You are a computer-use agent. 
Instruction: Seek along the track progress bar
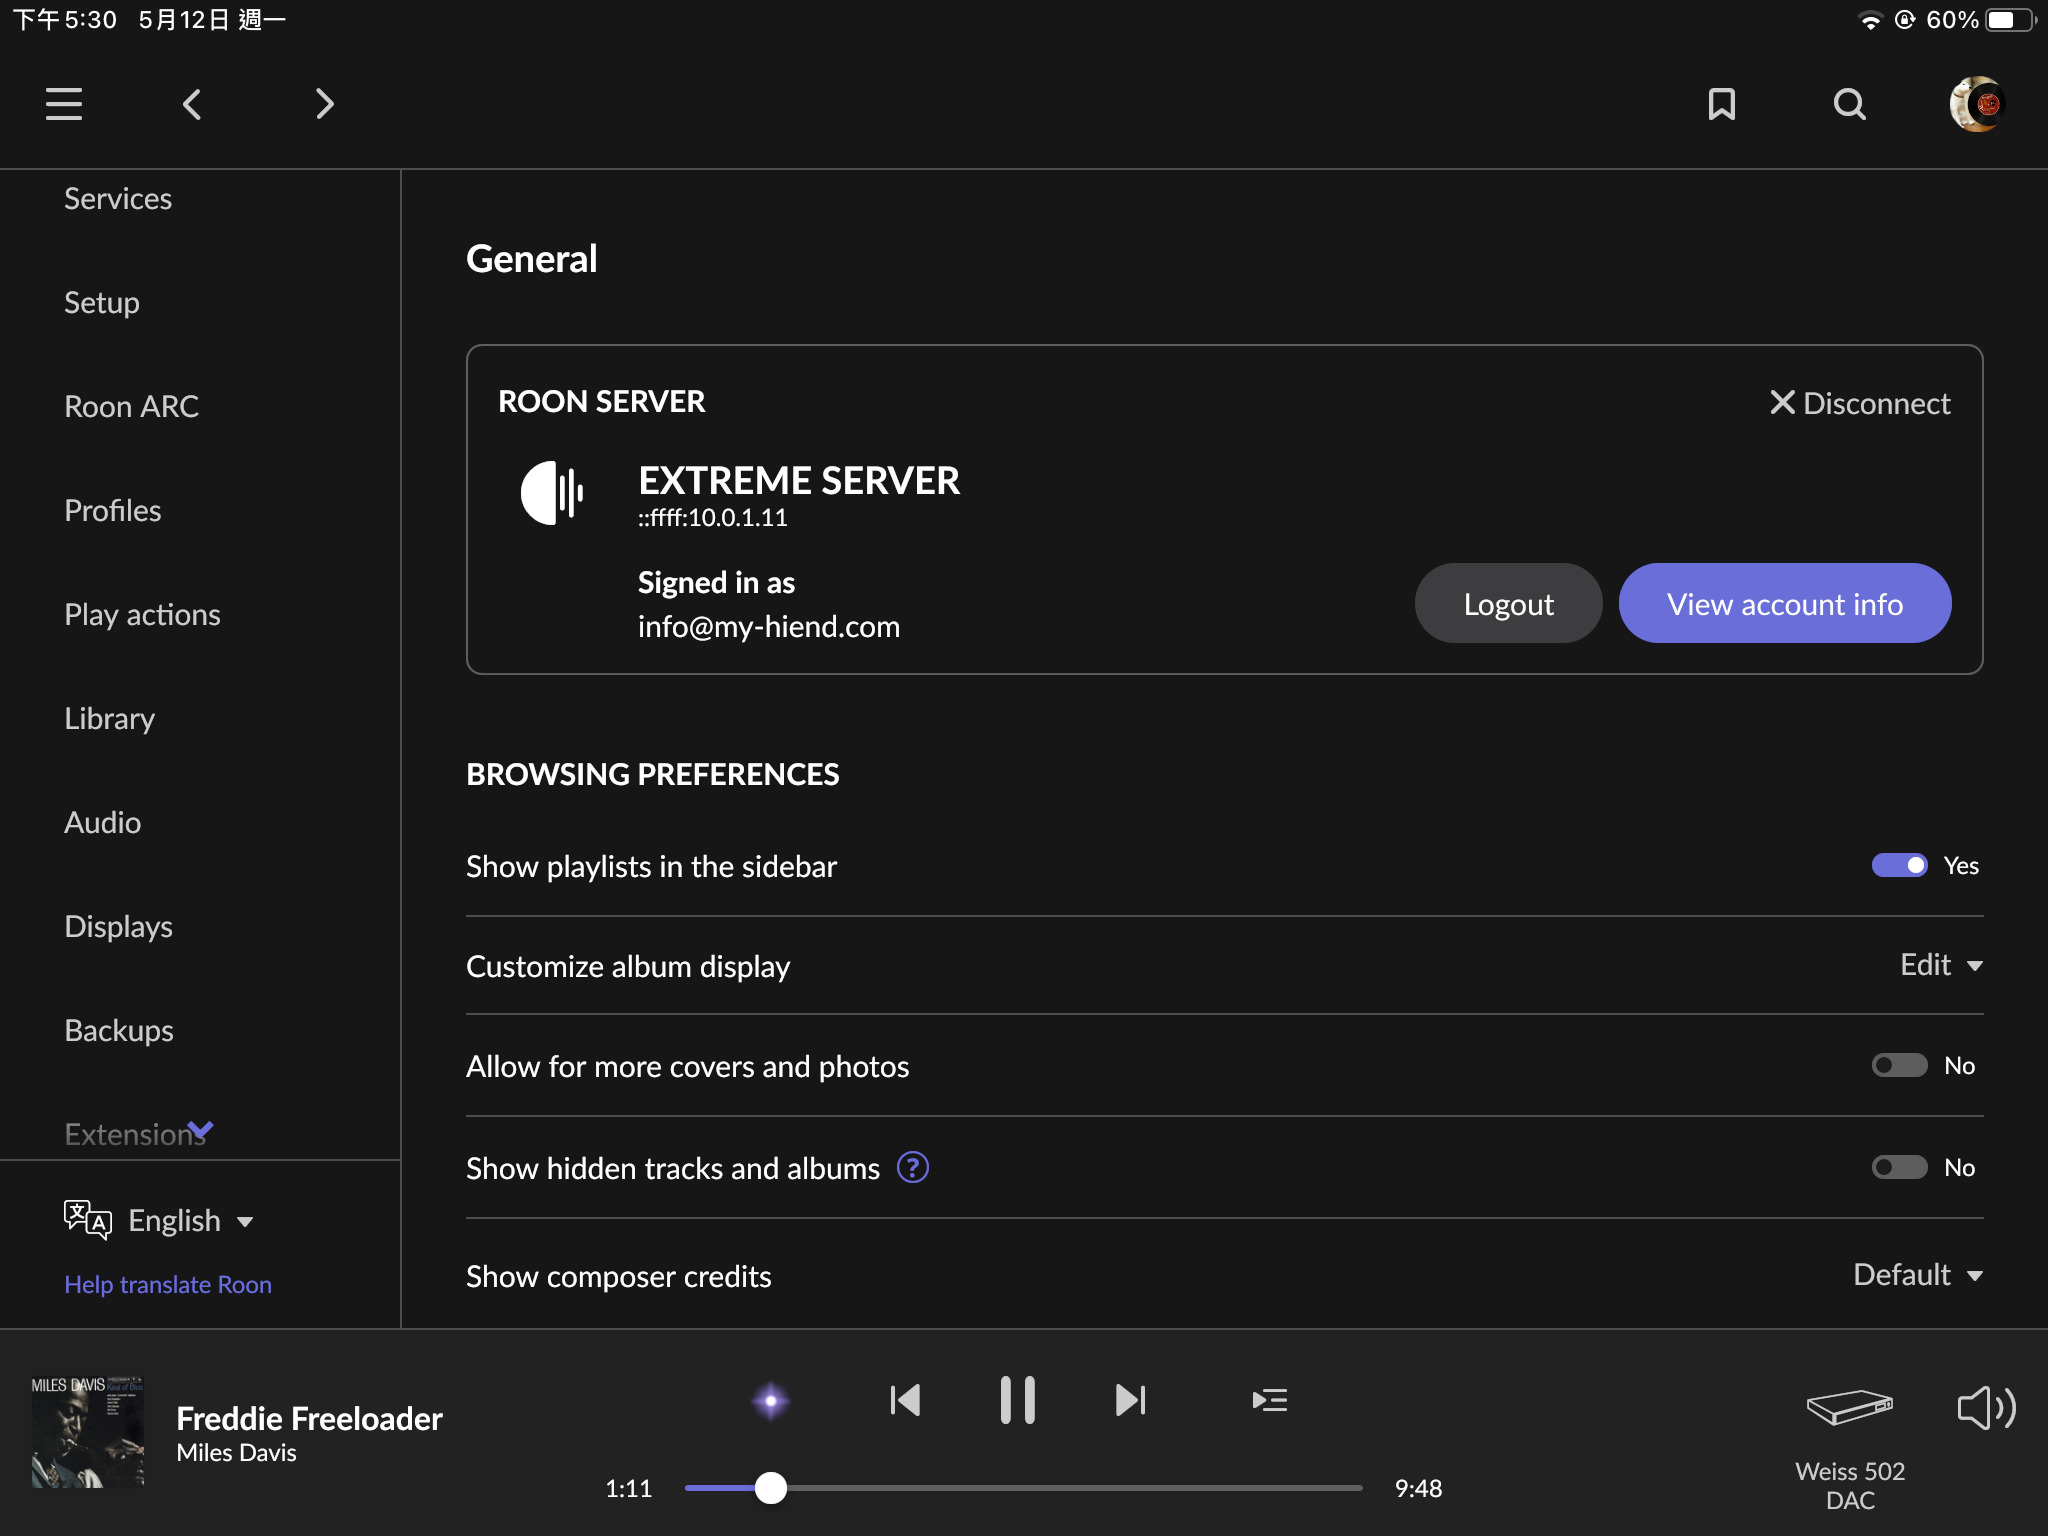coord(1023,1488)
